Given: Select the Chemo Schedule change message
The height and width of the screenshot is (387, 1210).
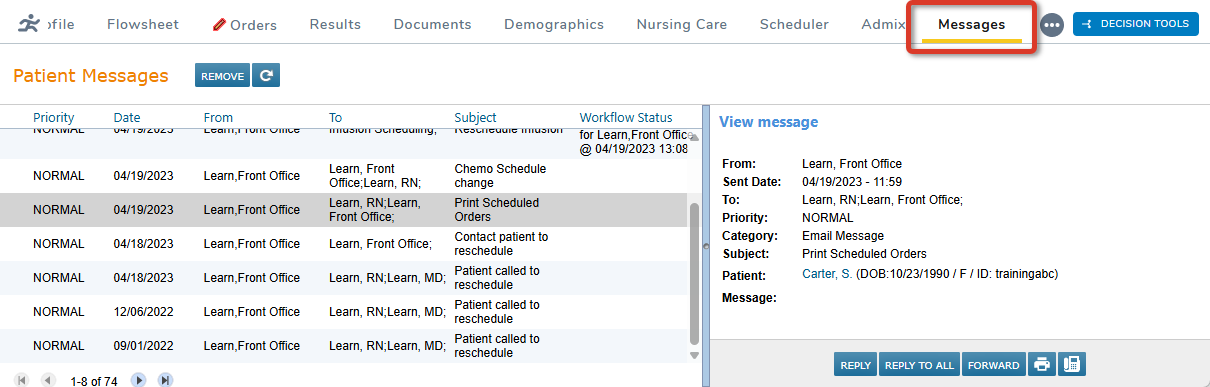Looking at the screenshot, I should 344,176.
